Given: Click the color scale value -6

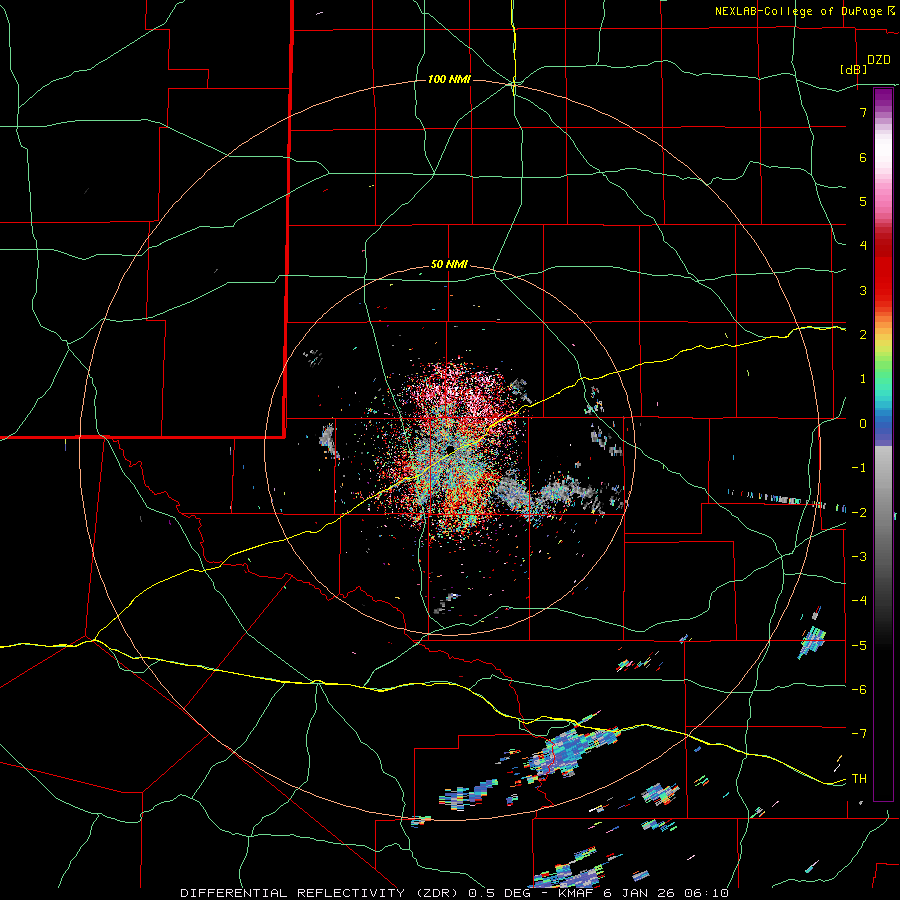Looking at the screenshot, I should coord(859,689).
